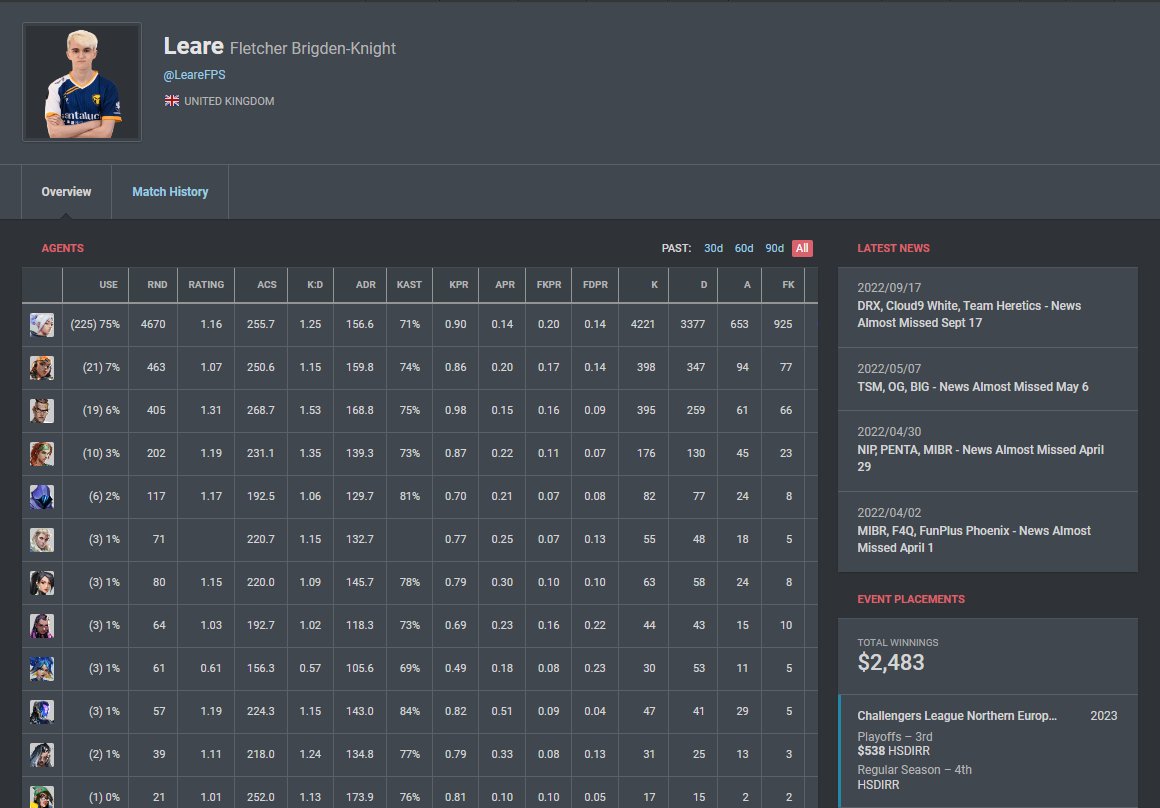Click the KAST column header
Screen dimensions: 1160x808
pos(409,285)
